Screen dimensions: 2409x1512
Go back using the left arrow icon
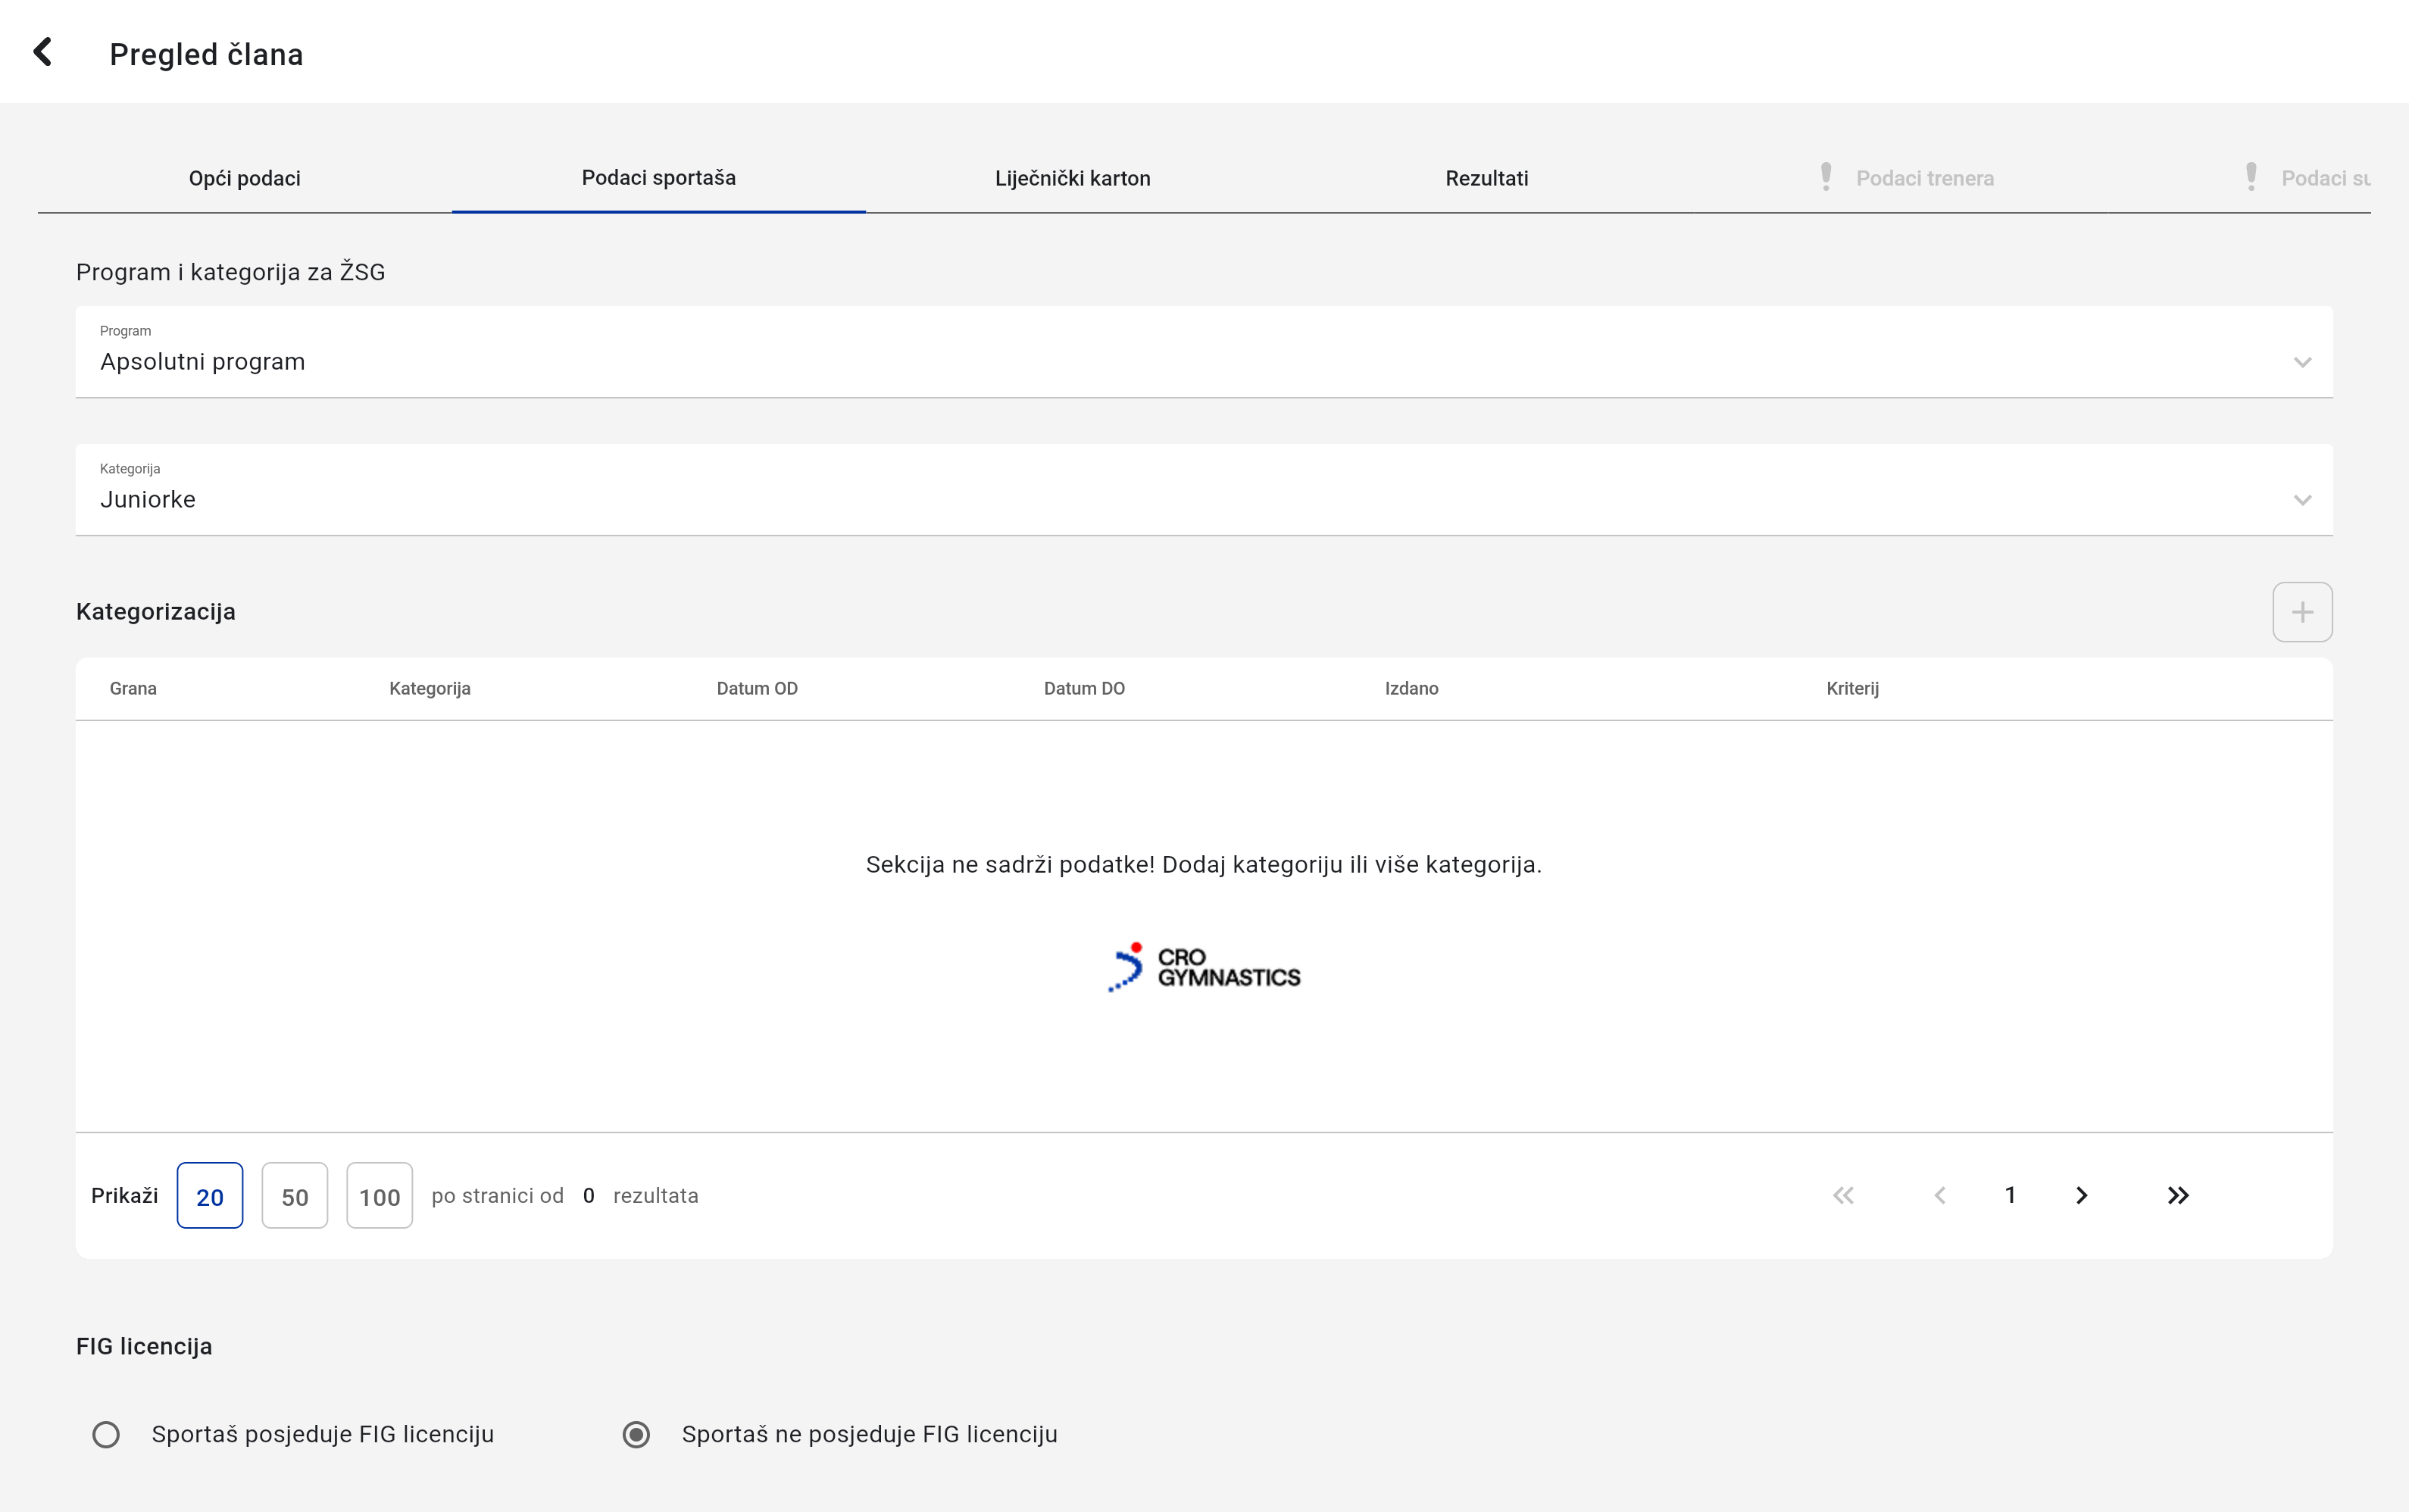tap(42, 52)
